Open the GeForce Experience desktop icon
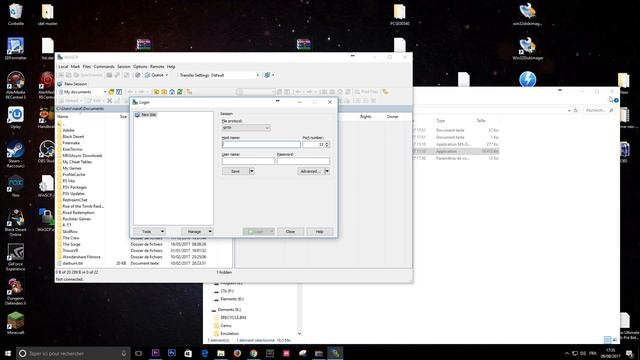 pyautogui.click(x=16, y=257)
